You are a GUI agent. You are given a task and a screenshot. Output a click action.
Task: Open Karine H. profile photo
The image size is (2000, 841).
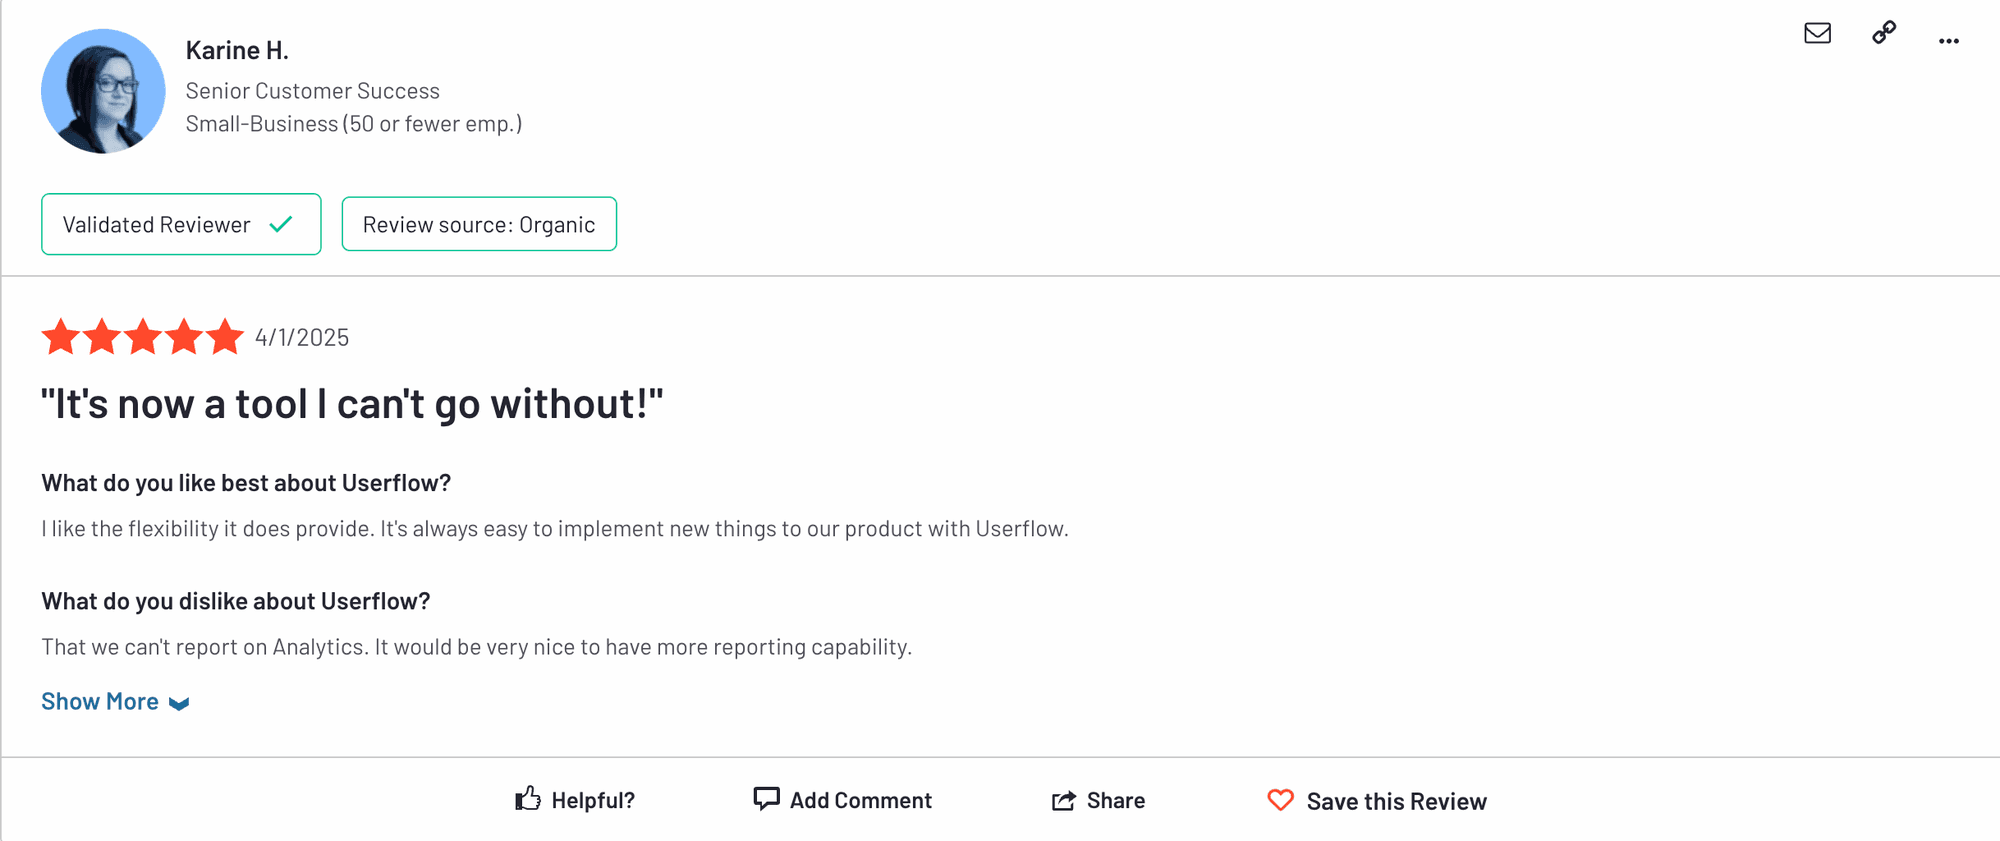coord(103,91)
